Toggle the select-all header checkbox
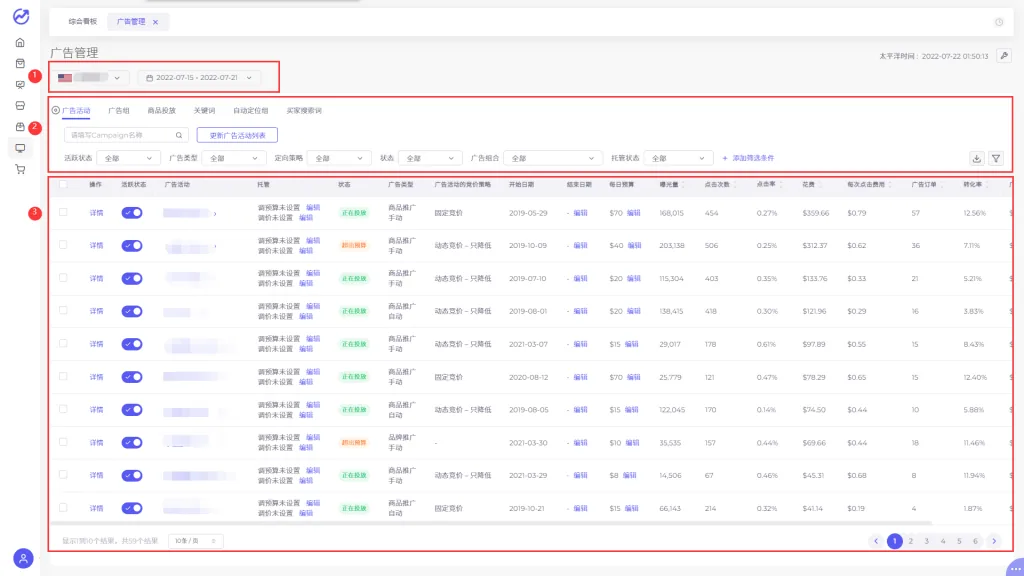This screenshot has height=576, width=1024. (x=63, y=184)
